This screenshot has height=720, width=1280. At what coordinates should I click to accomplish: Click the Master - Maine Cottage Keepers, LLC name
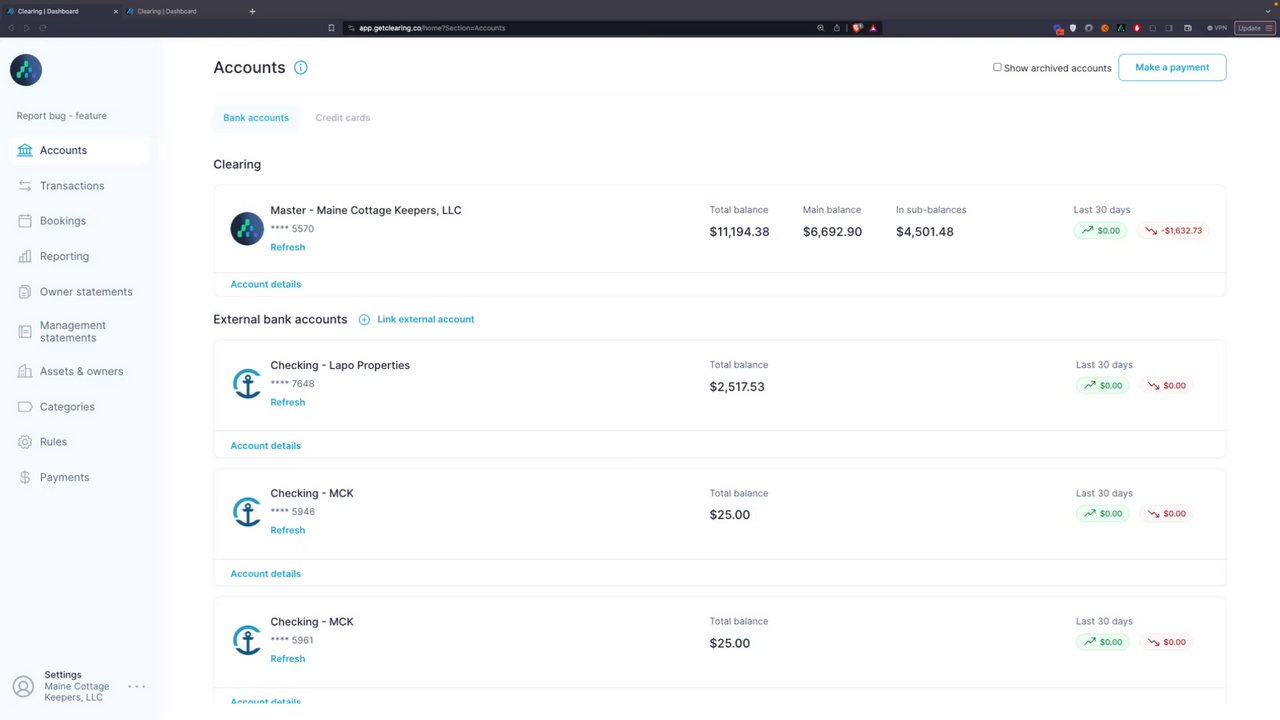(366, 210)
